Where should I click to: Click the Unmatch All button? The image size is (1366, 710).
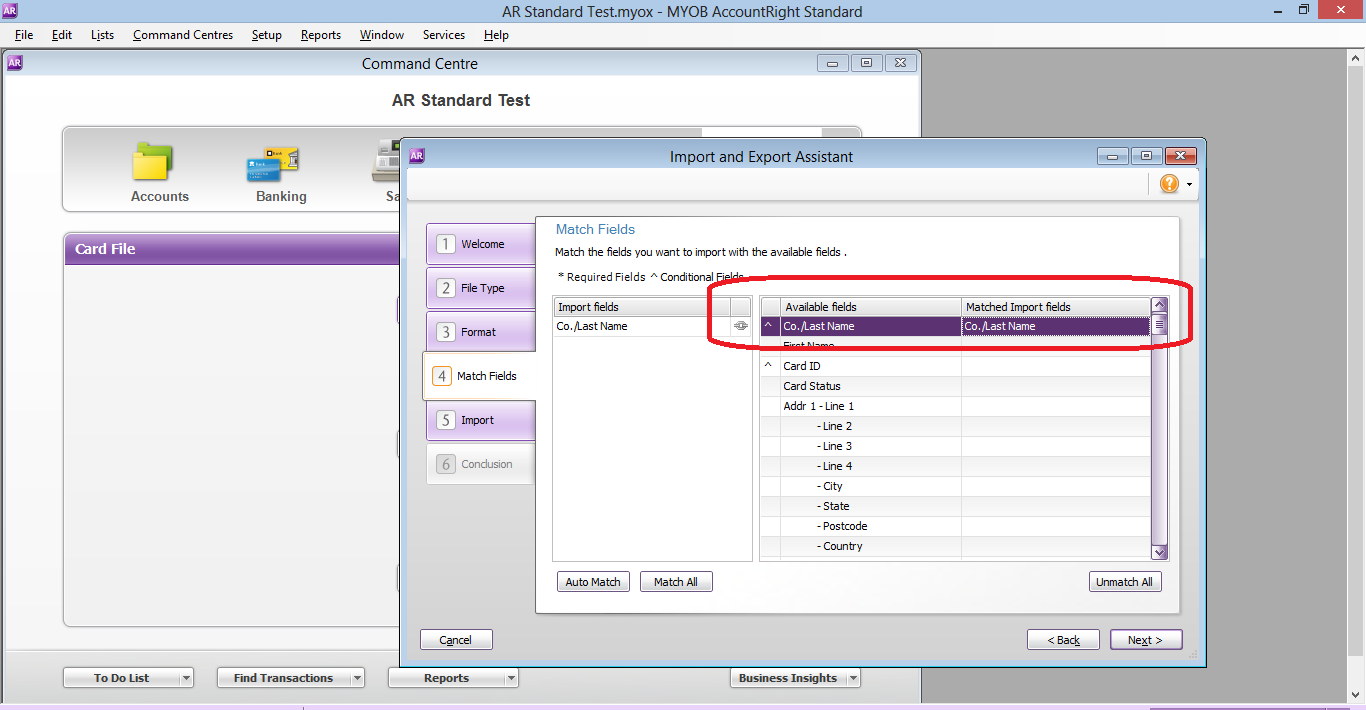pos(1125,582)
